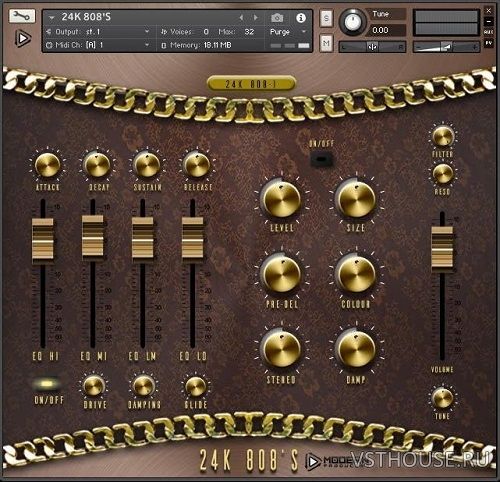Click the Release knob

click(197, 165)
